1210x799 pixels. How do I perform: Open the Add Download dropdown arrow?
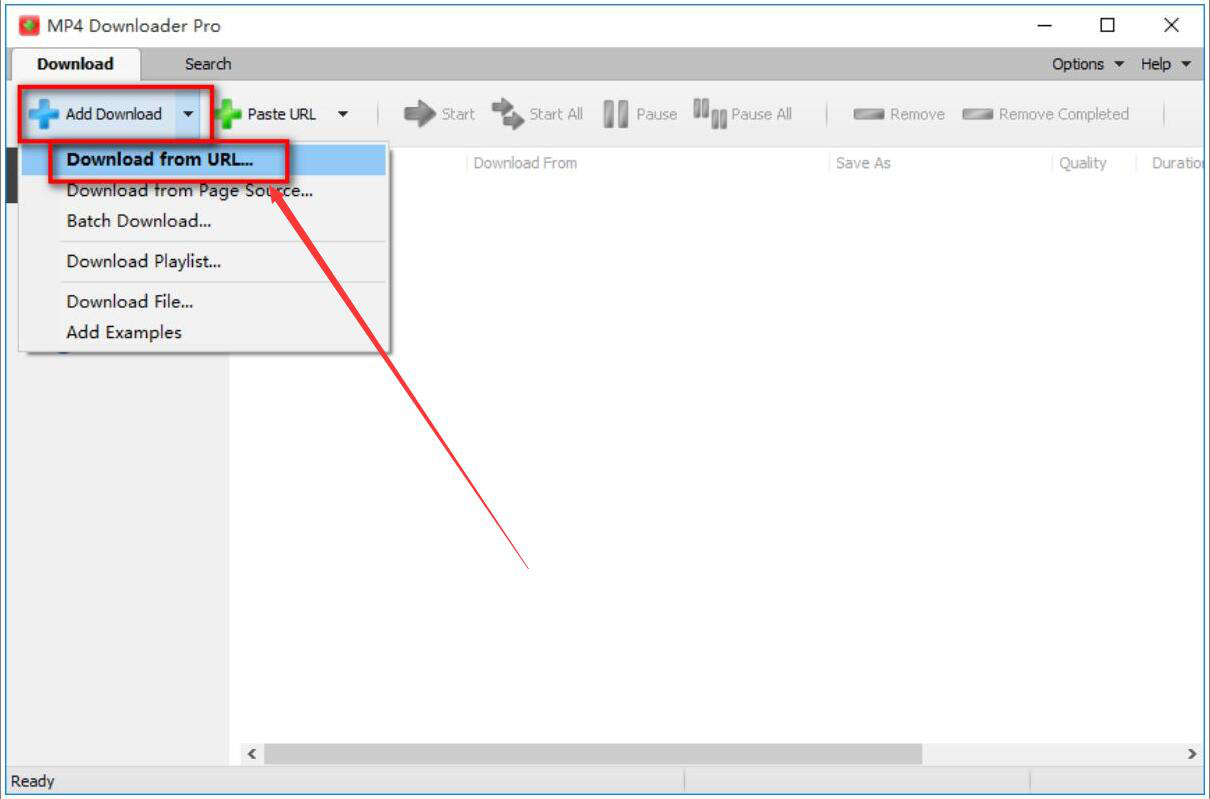(x=188, y=114)
